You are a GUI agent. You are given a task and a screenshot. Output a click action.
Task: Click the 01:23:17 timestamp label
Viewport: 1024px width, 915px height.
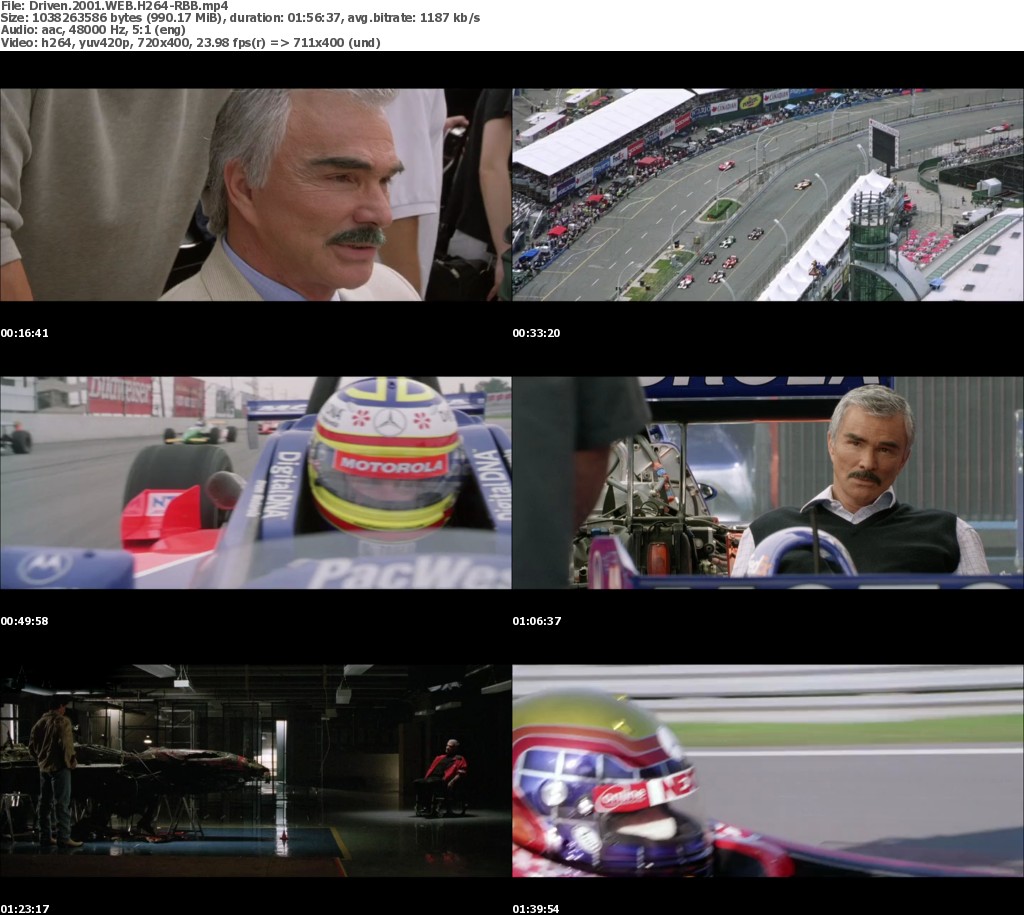[24, 908]
